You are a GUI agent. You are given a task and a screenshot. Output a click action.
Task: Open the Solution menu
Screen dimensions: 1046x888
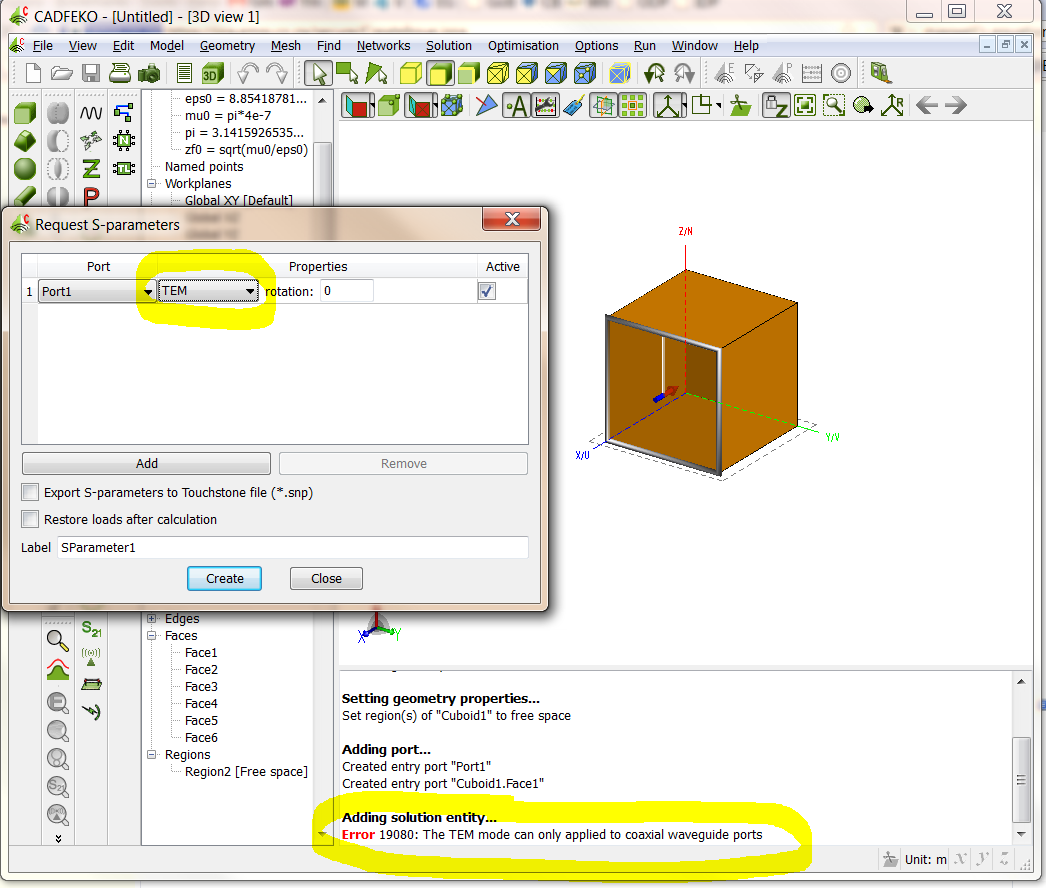pyautogui.click(x=448, y=46)
